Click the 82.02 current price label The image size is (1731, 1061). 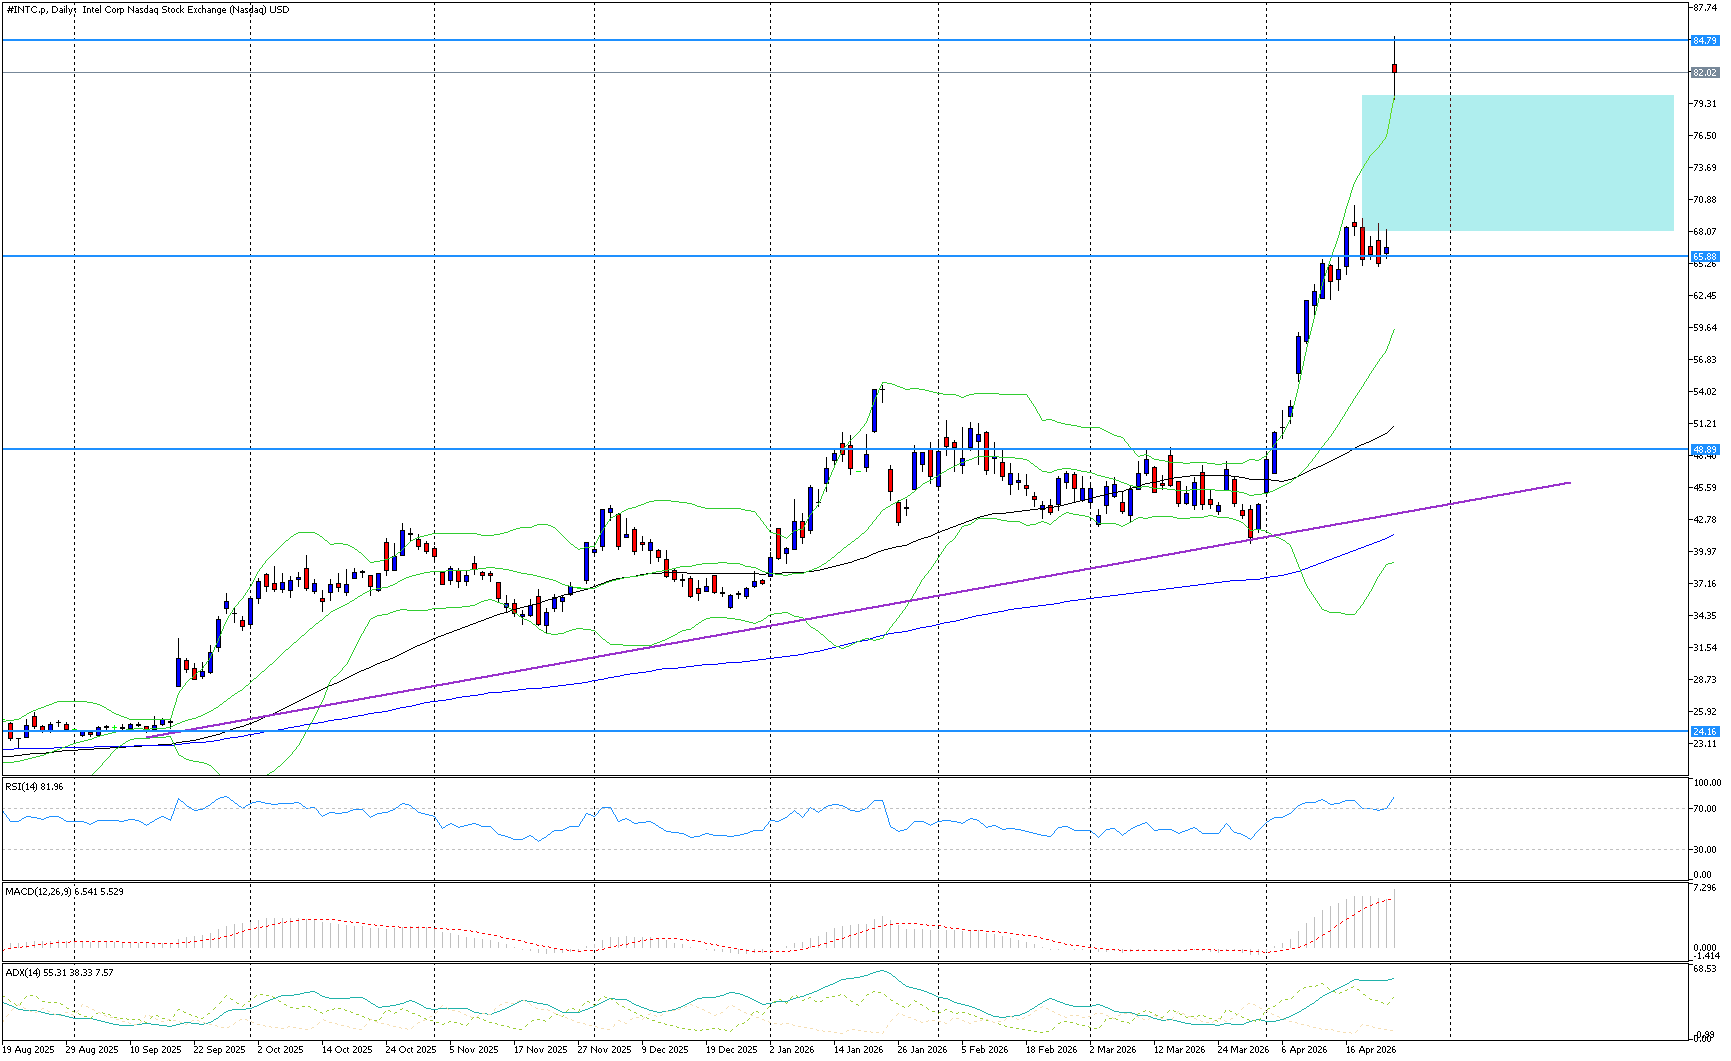[x=1704, y=73]
